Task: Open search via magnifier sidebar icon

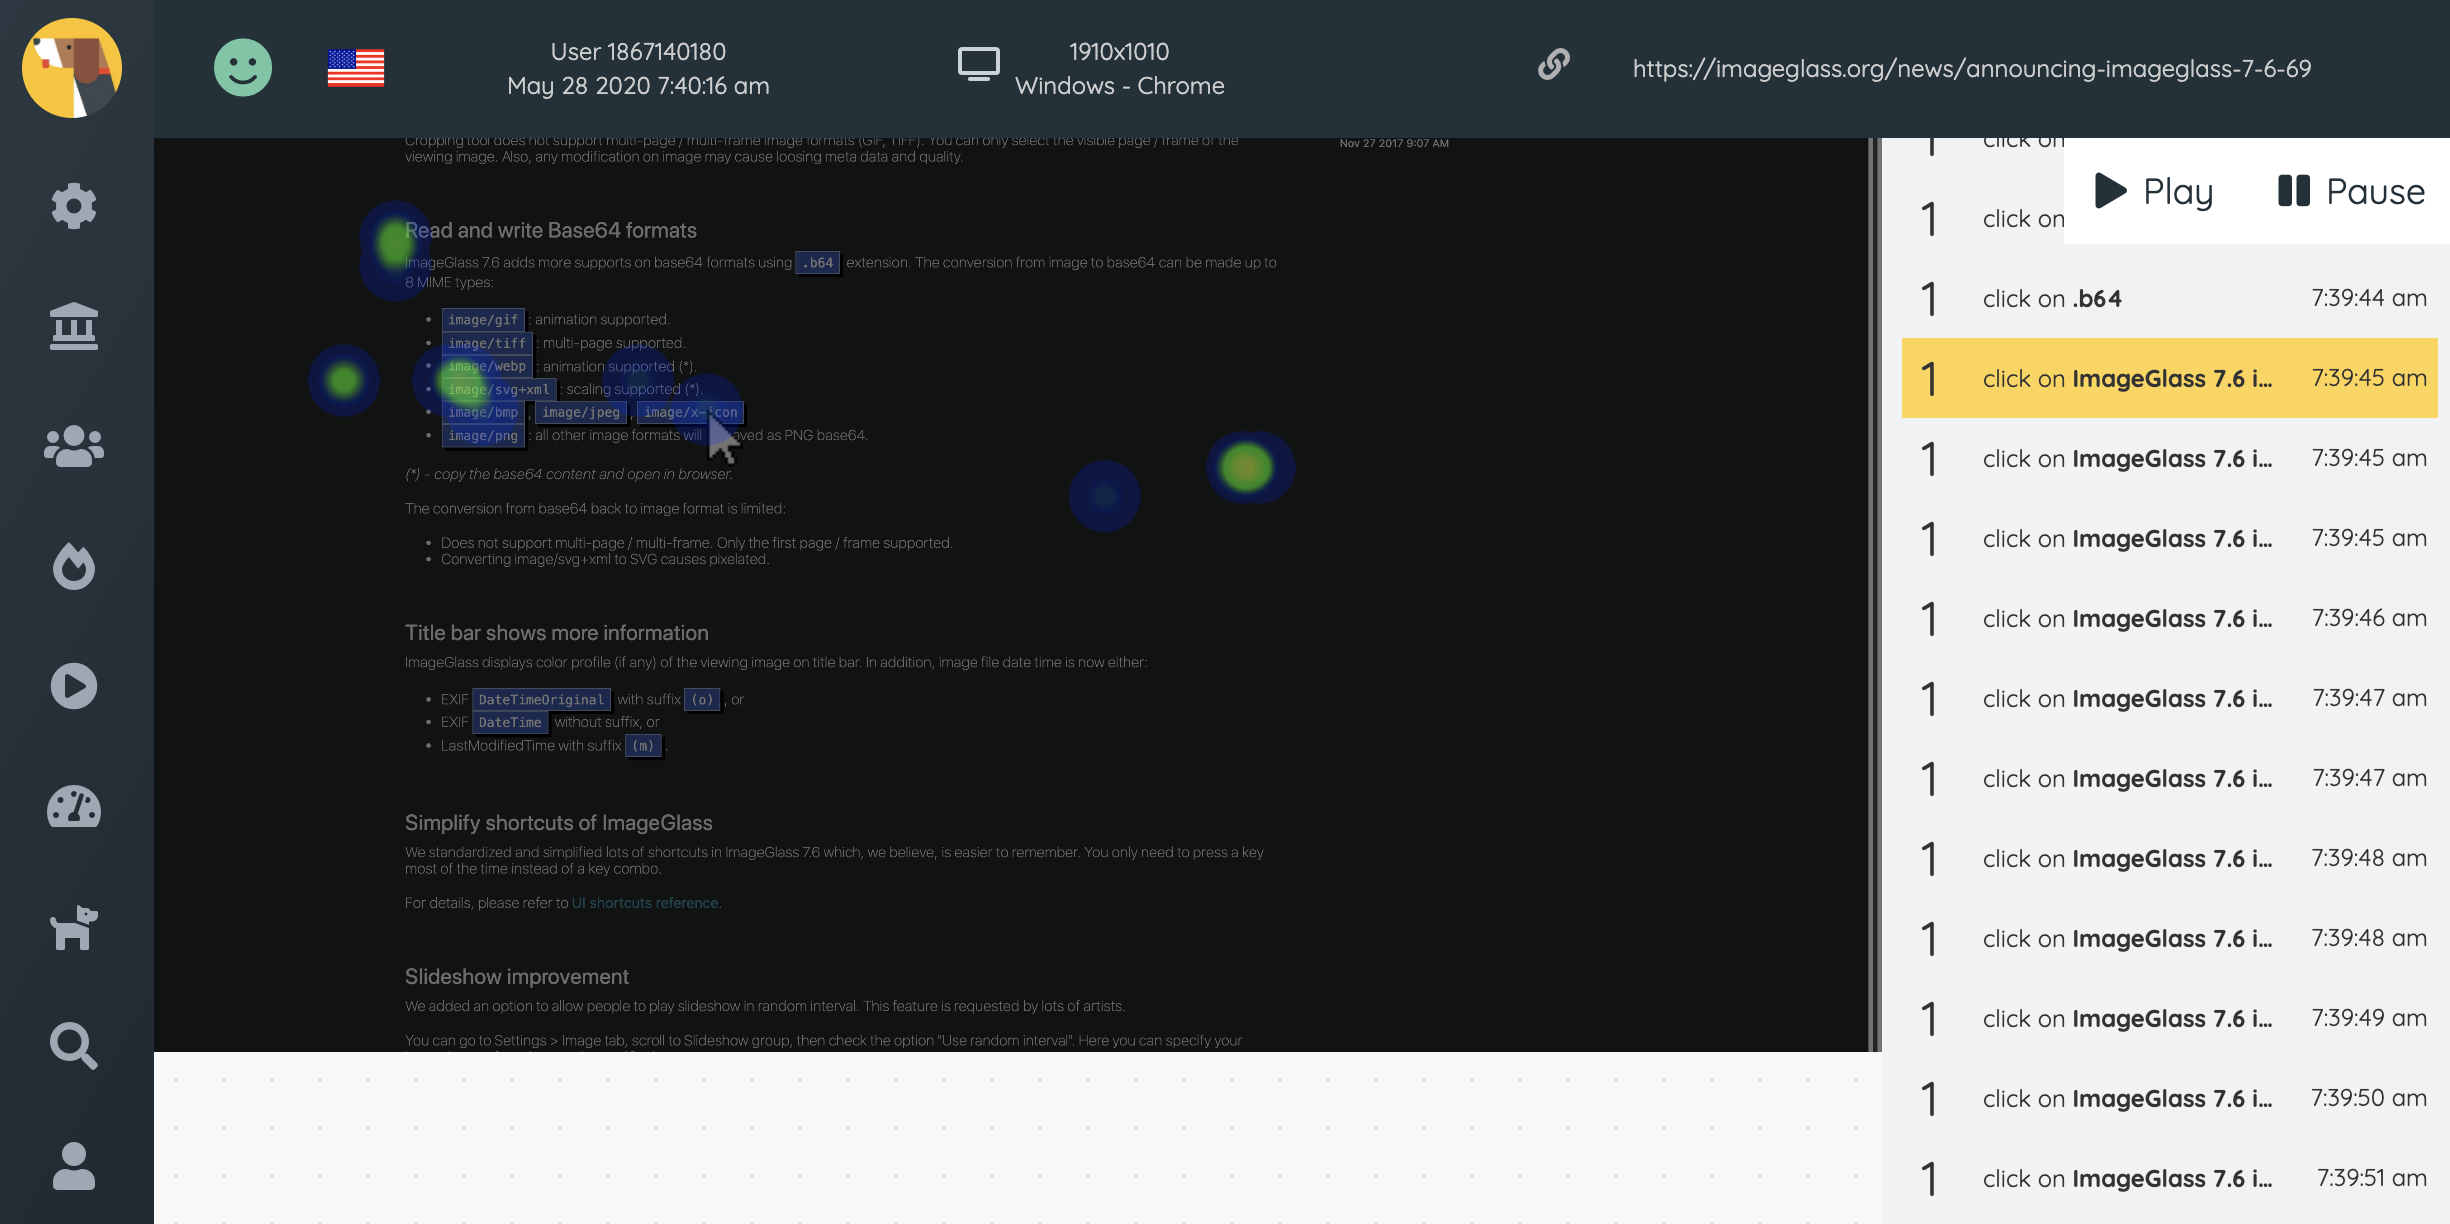Action: tap(74, 1046)
